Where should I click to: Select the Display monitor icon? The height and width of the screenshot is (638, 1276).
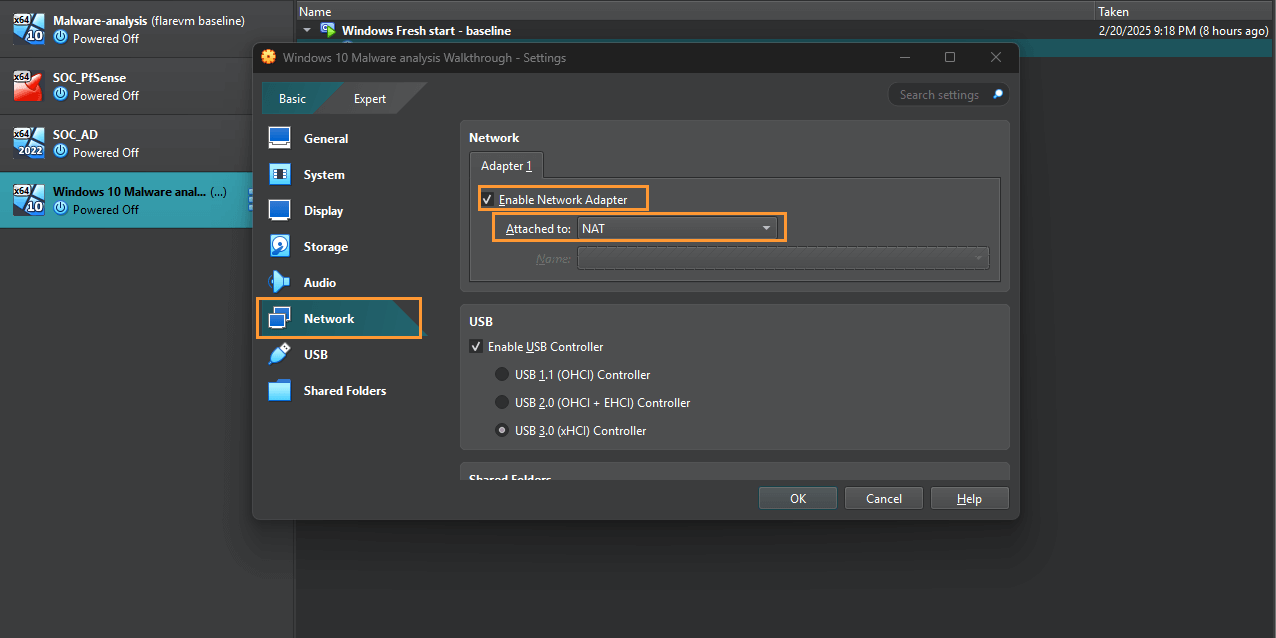[x=279, y=210]
